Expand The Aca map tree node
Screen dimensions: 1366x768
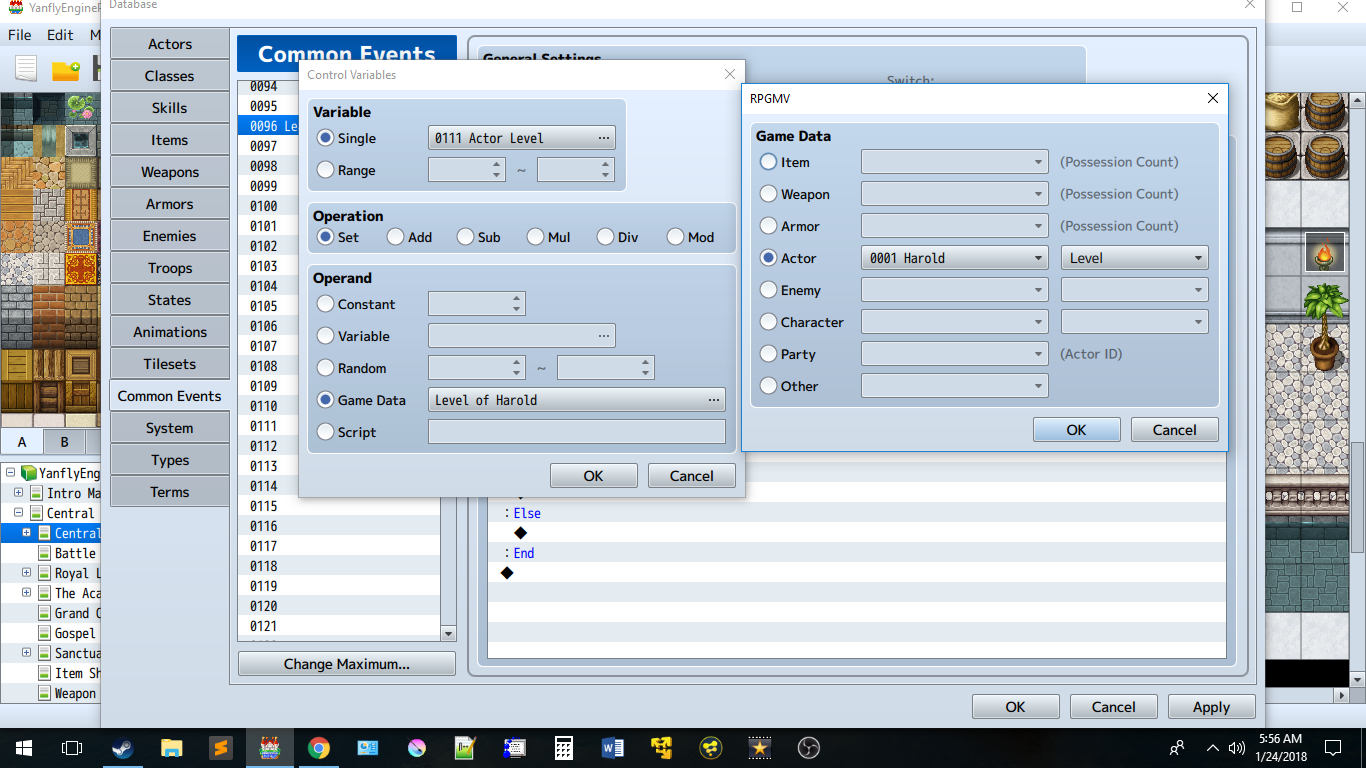(27, 593)
